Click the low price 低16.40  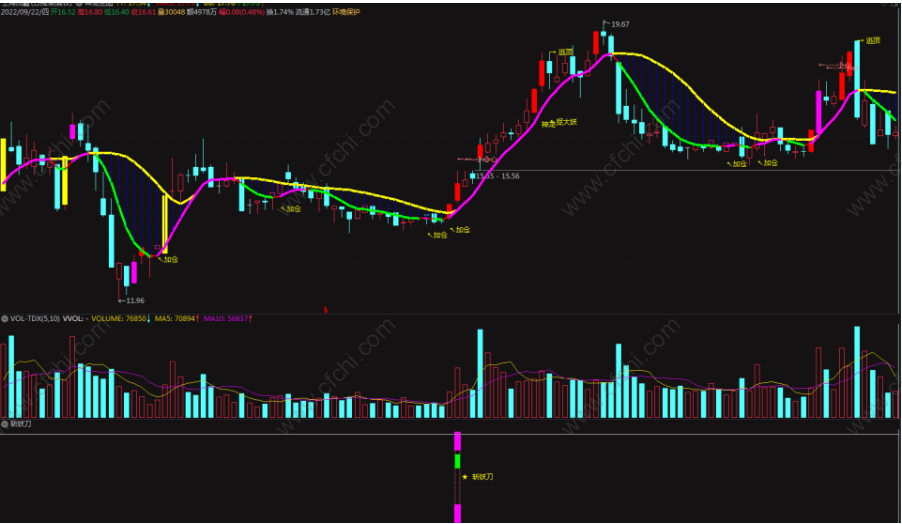pyautogui.click(x=117, y=12)
